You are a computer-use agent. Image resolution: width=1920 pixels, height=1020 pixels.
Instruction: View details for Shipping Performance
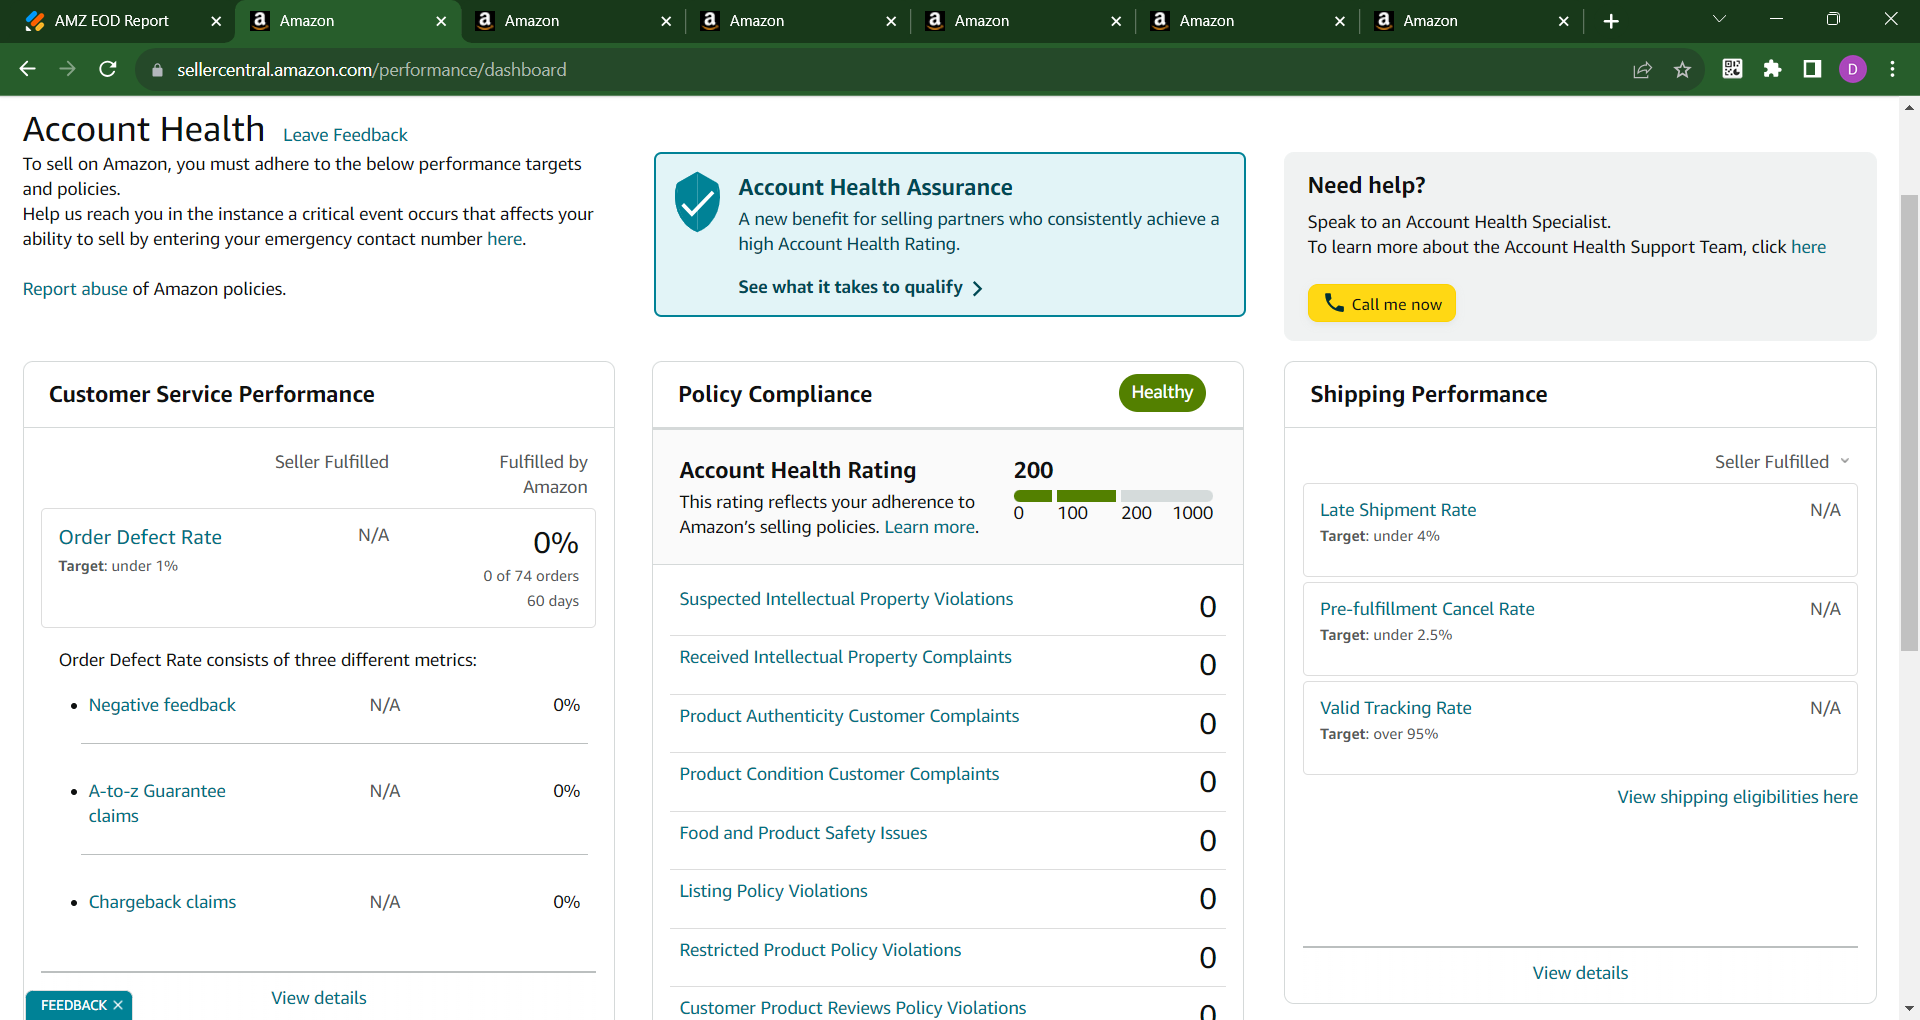coord(1580,973)
